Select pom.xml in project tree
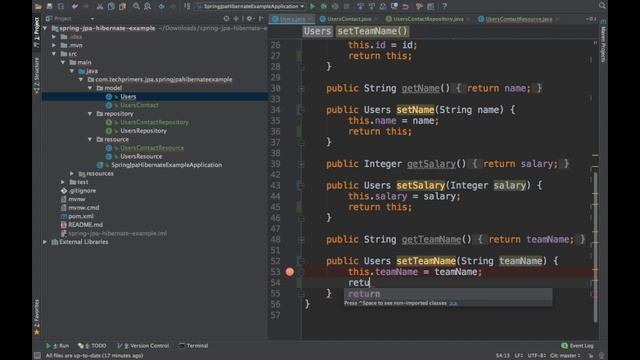Viewport: 640px width, 360px height. pyautogui.click(x=81, y=216)
